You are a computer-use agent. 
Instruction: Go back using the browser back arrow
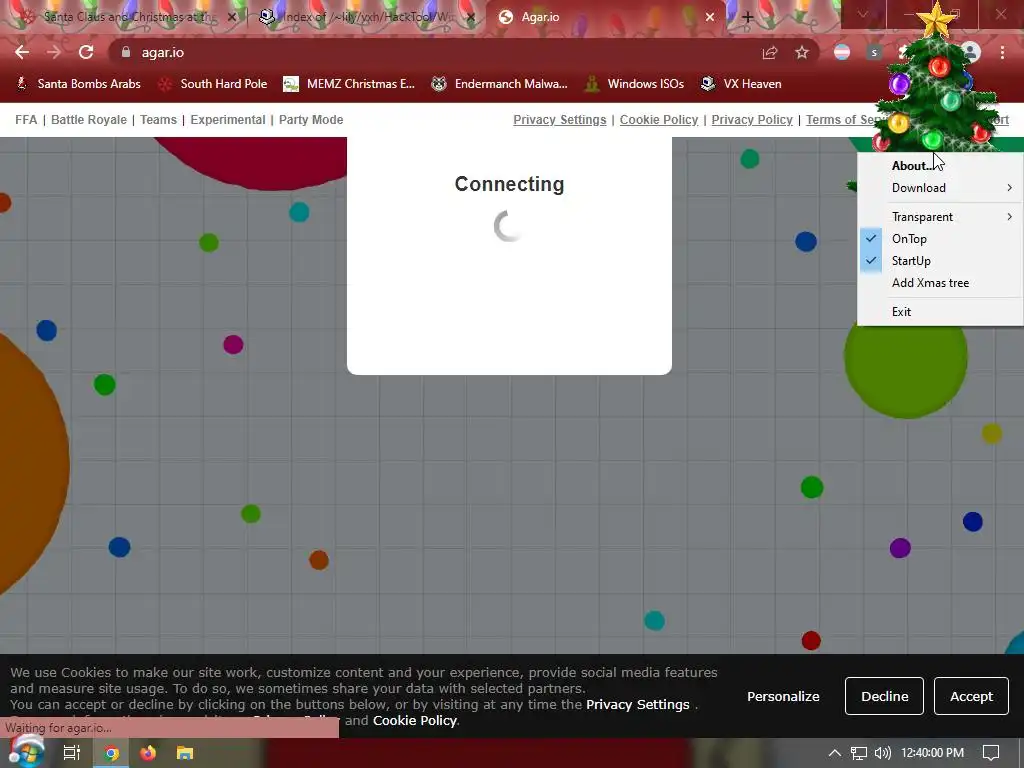(22, 52)
